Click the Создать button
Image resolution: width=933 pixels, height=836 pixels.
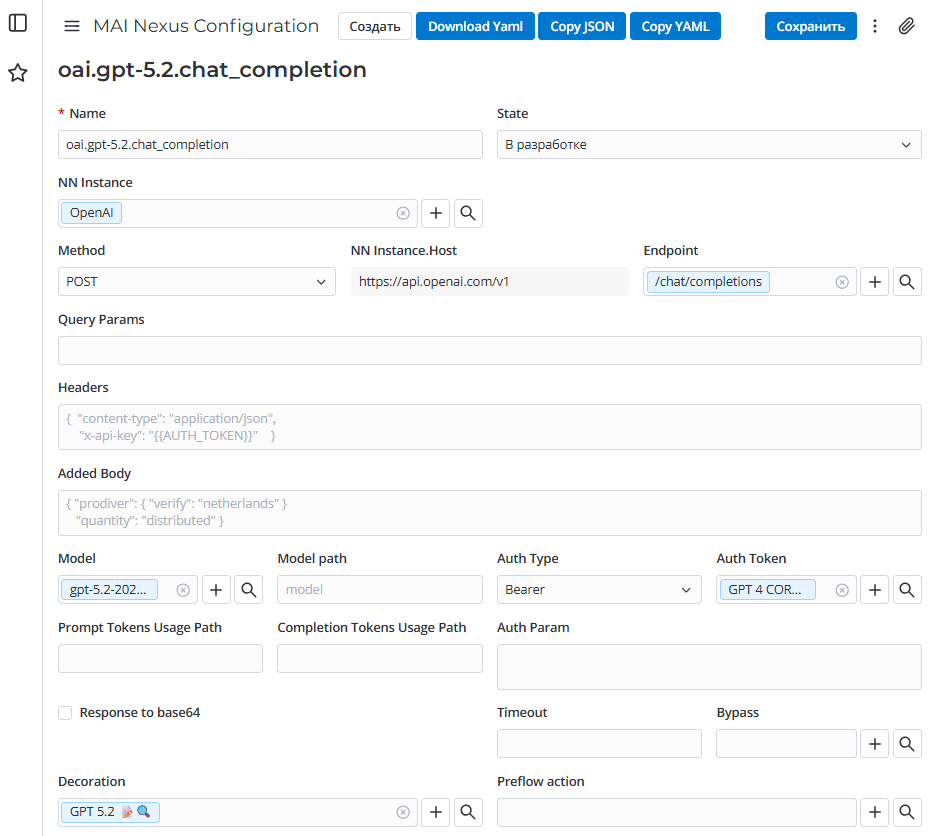pyautogui.click(x=375, y=26)
